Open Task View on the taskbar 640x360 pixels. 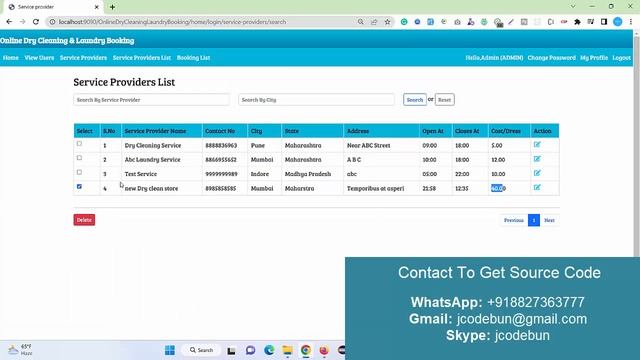tap(231, 350)
